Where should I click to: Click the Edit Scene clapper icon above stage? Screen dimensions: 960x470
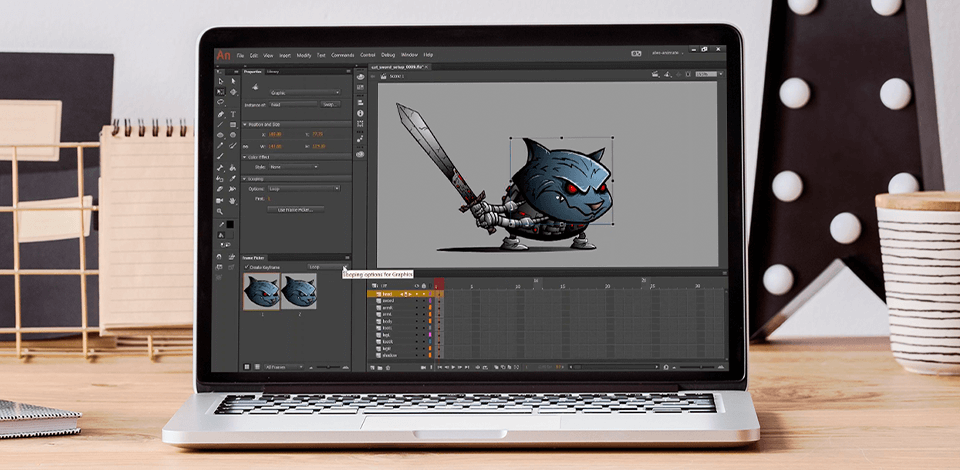(x=656, y=74)
